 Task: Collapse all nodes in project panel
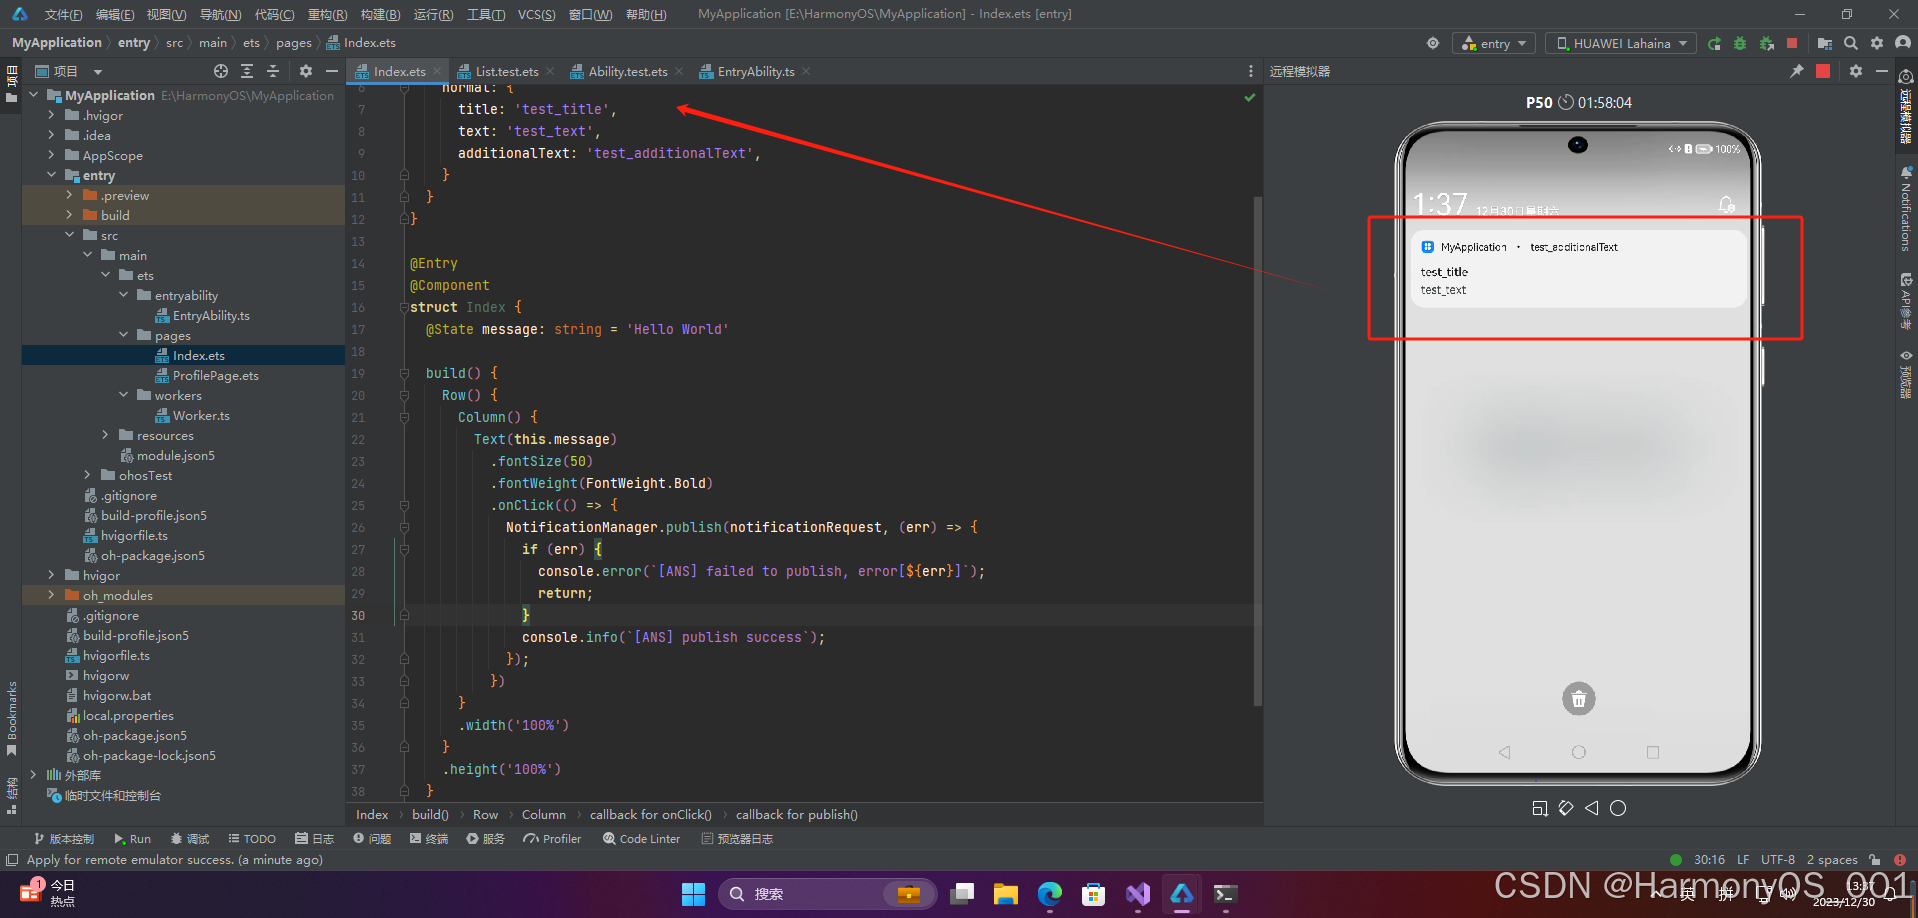click(273, 71)
